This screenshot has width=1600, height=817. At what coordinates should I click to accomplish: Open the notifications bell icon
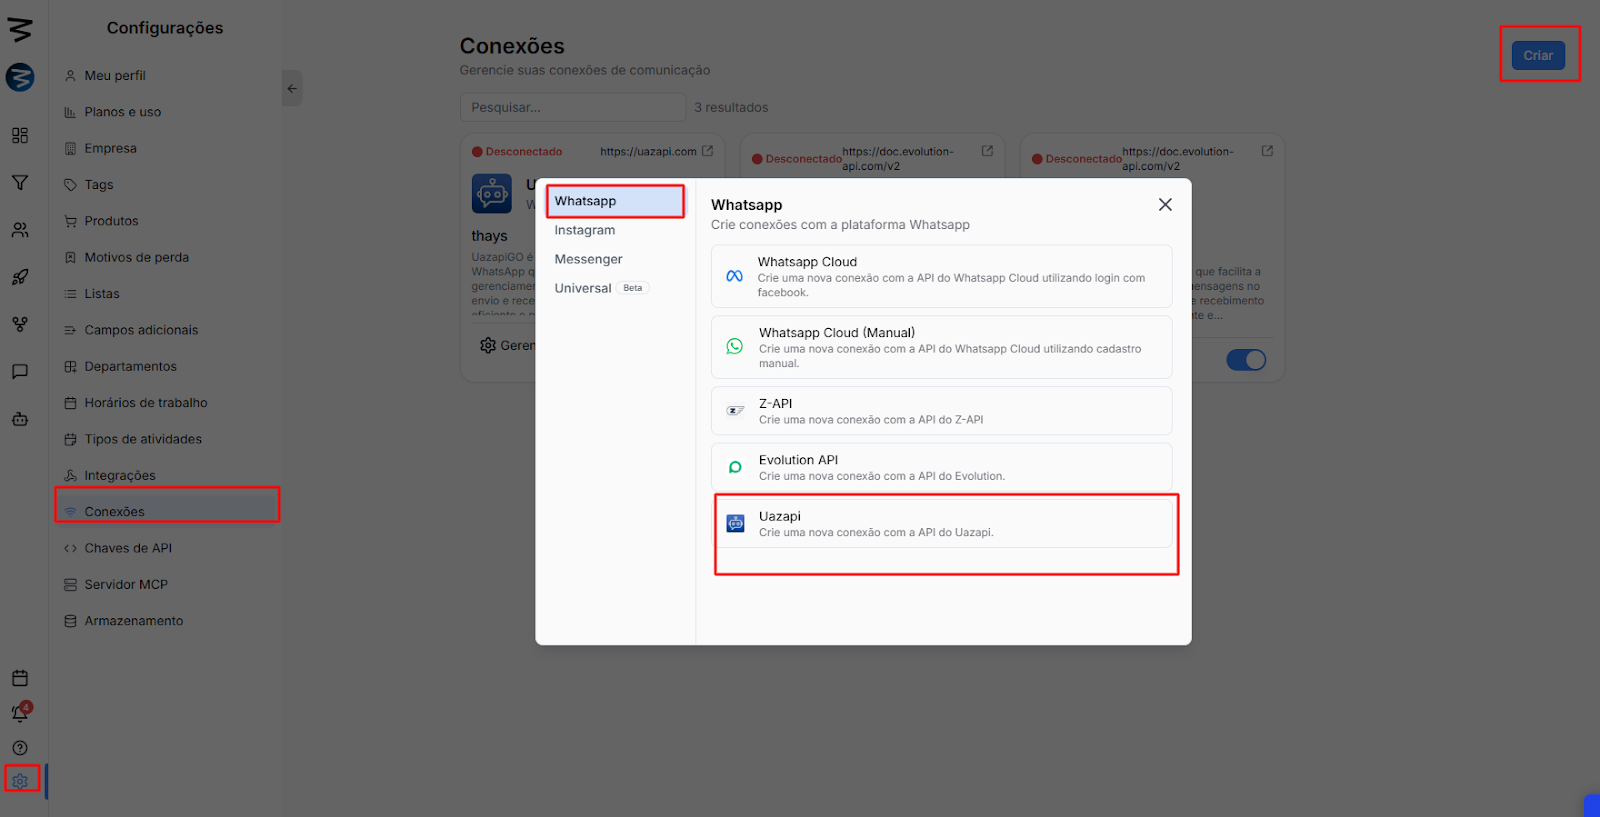coord(20,713)
